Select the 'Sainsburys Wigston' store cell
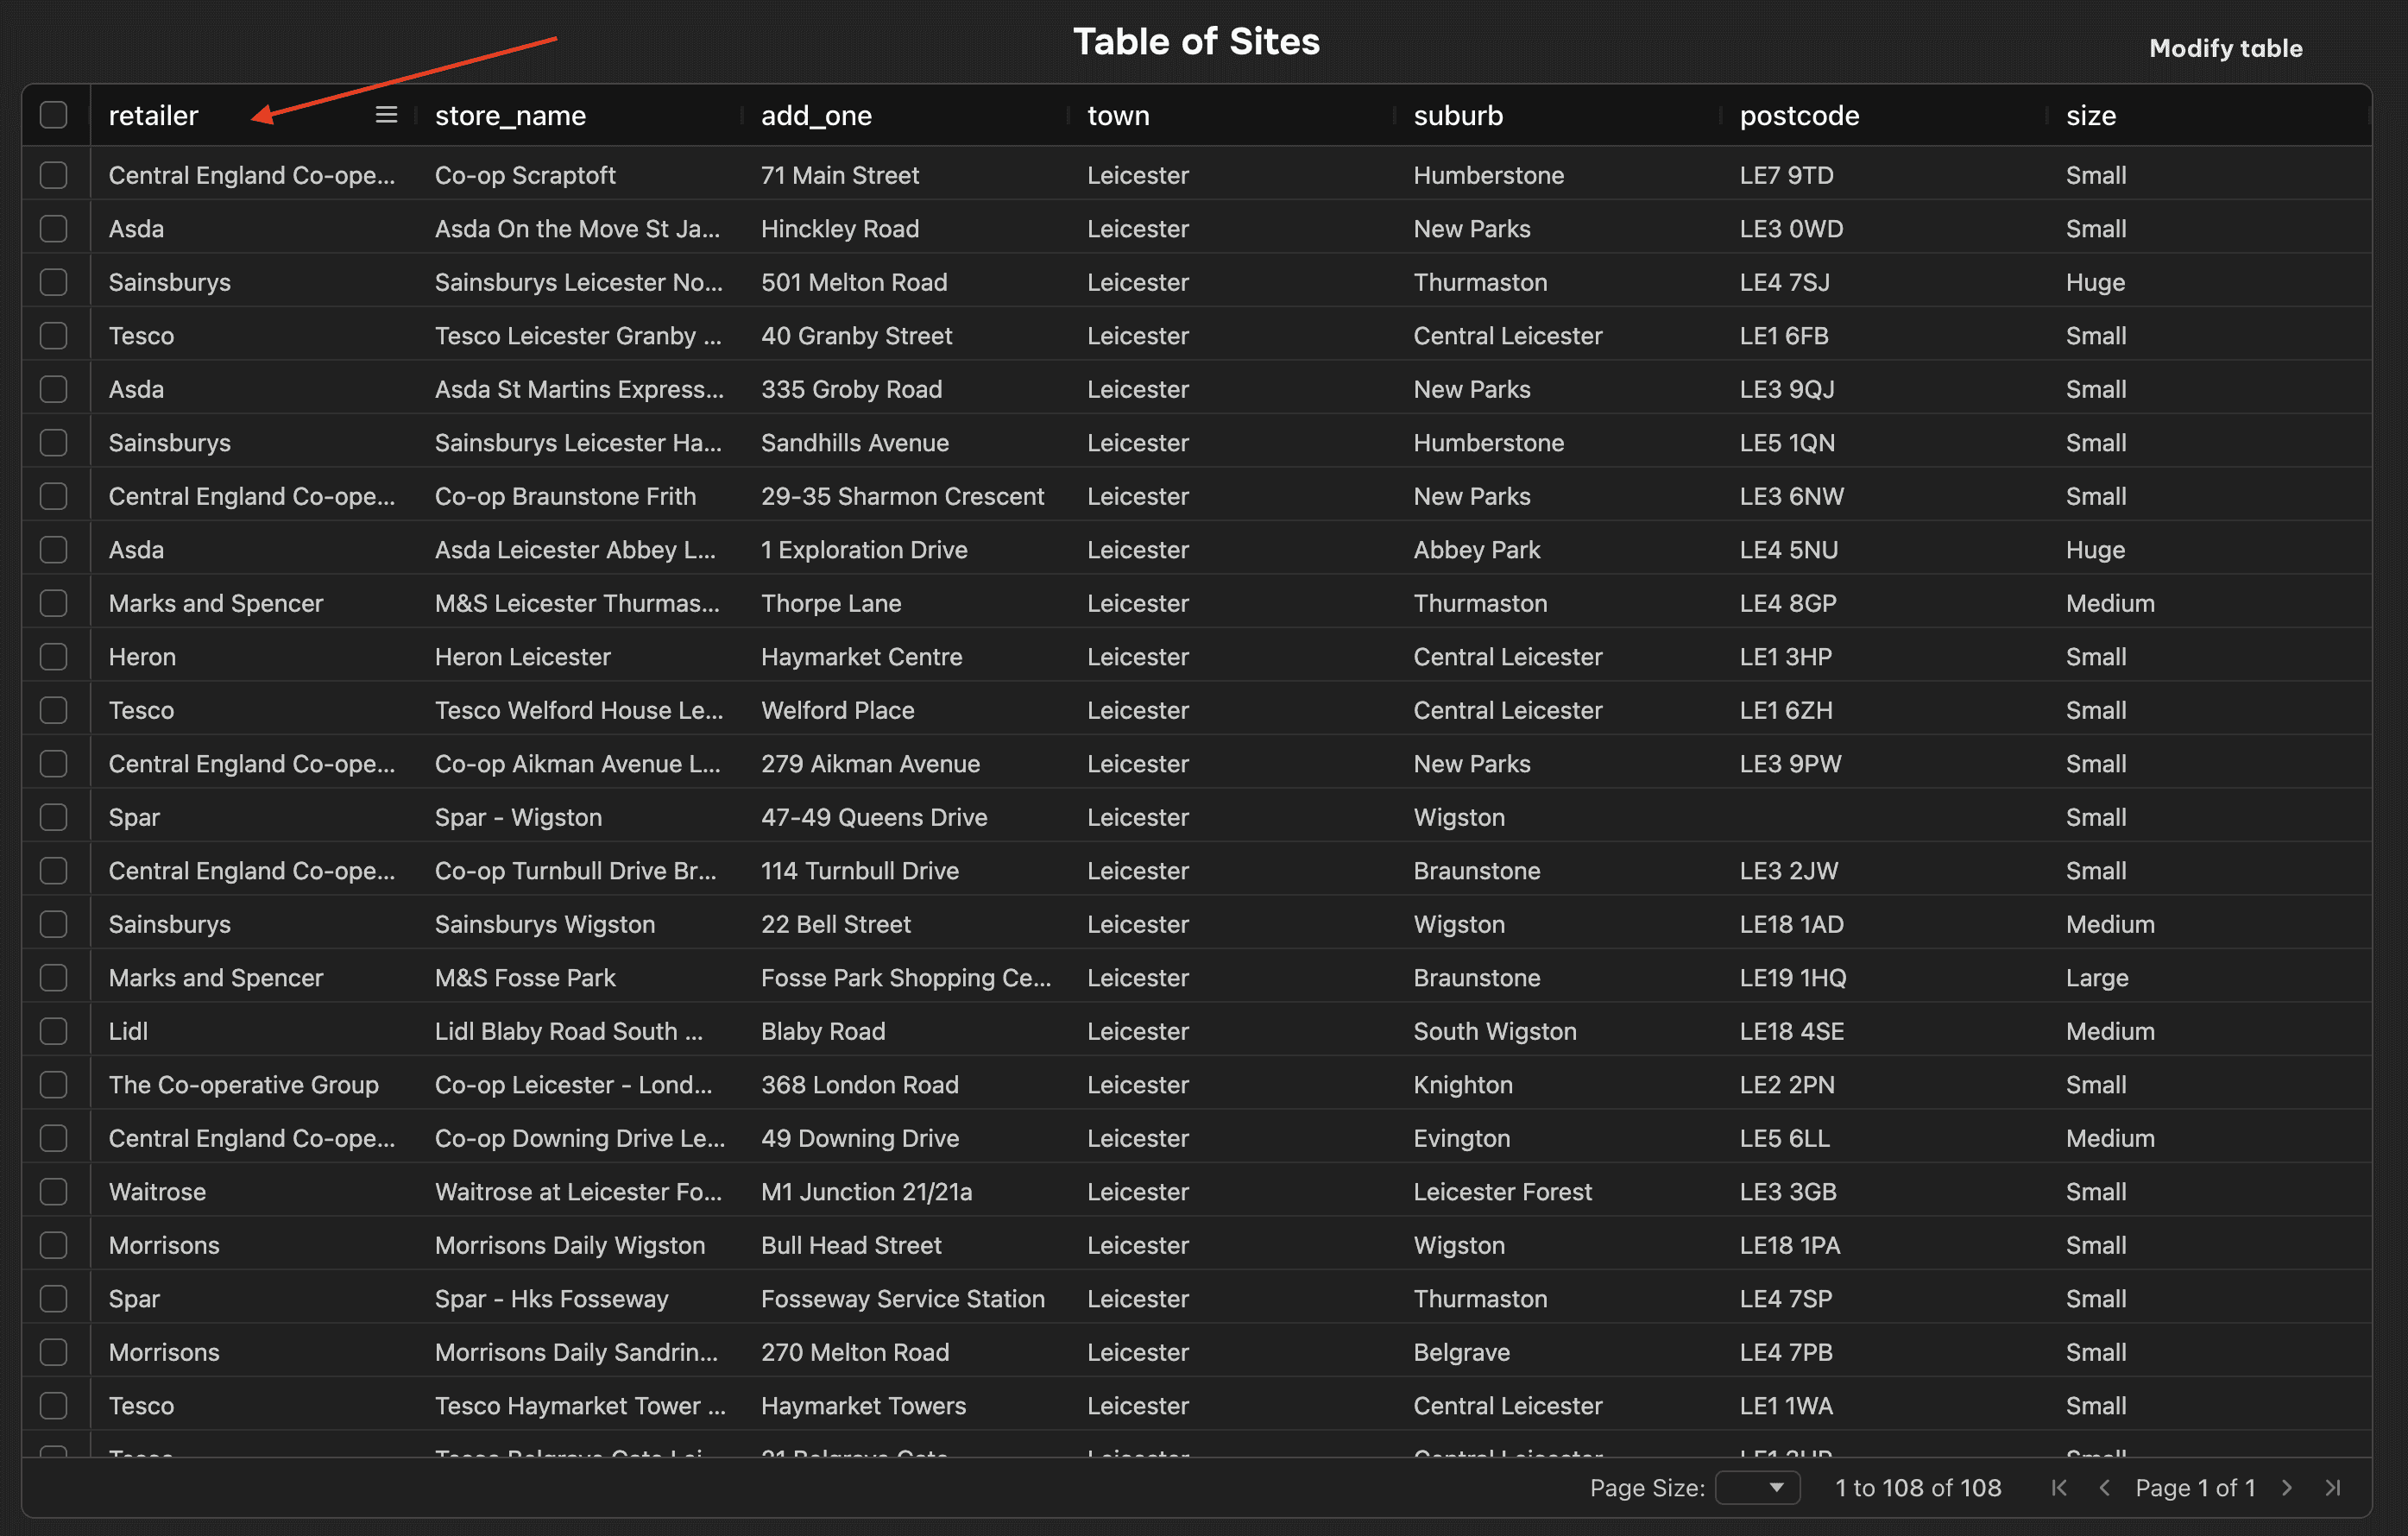The width and height of the screenshot is (2408, 1536). point(545,924)
